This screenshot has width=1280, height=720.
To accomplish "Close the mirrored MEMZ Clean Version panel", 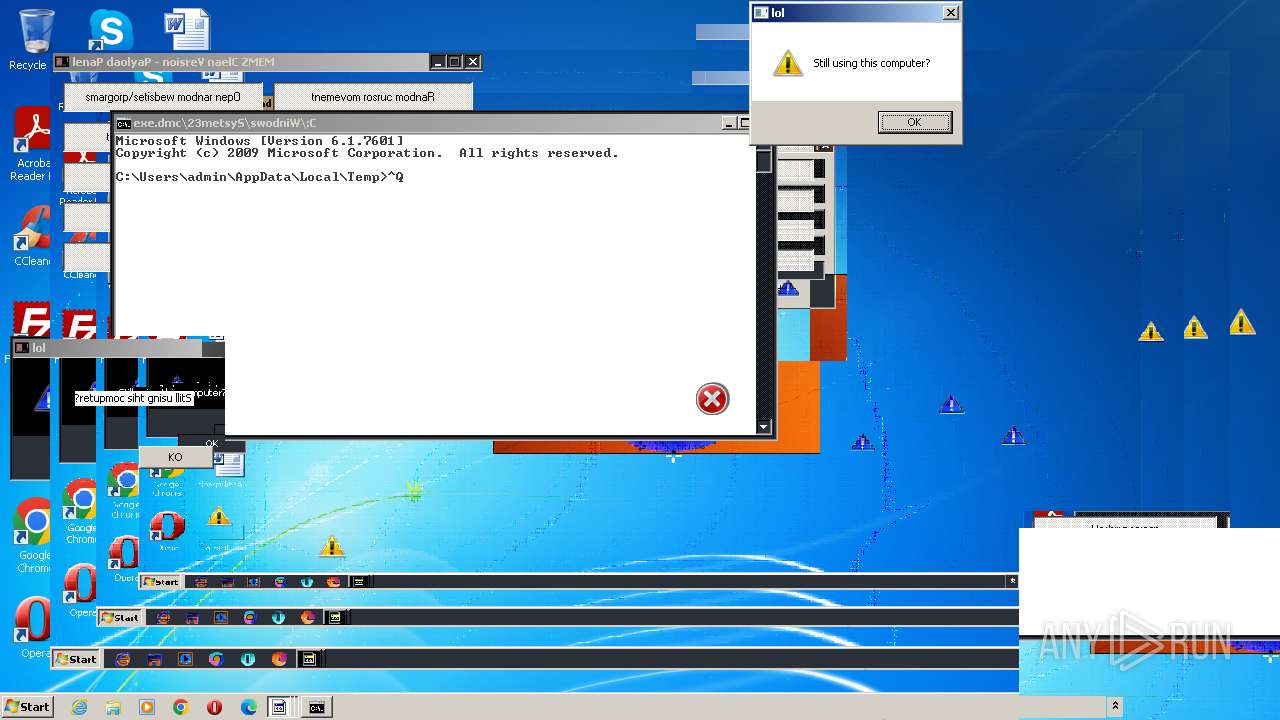I will (473, 62).
